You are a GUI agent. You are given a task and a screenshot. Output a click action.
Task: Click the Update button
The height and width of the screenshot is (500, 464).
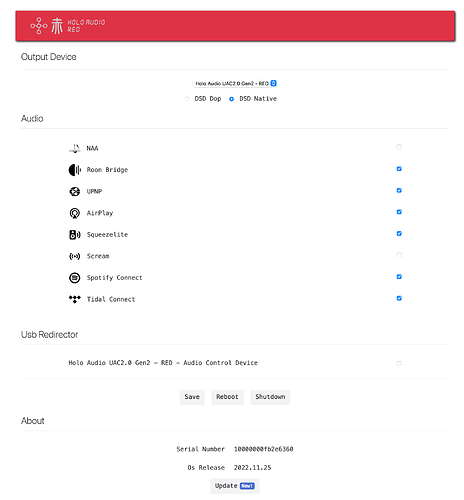[x=235, y=486]
